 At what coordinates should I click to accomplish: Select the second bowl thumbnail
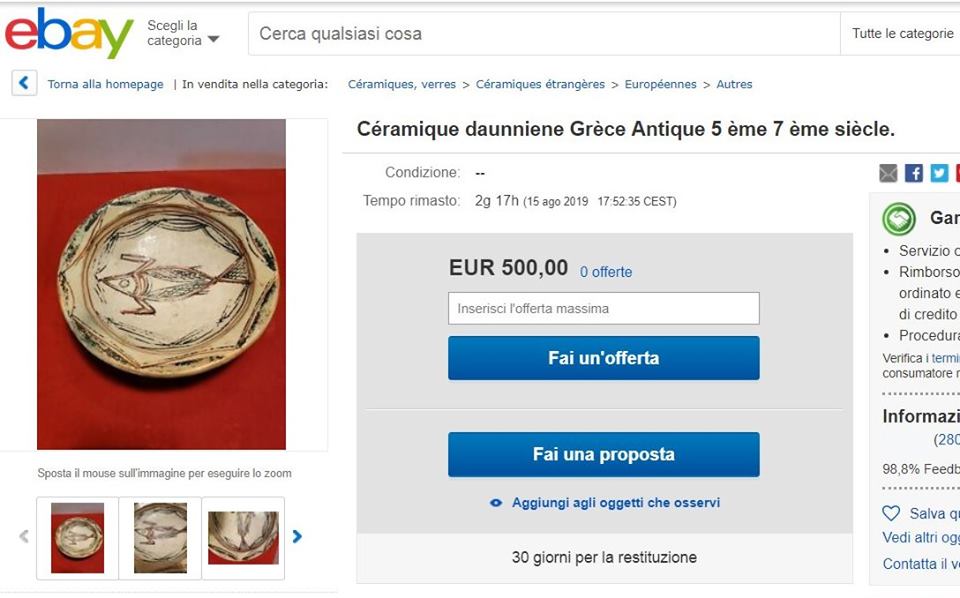tap(160, 537)
